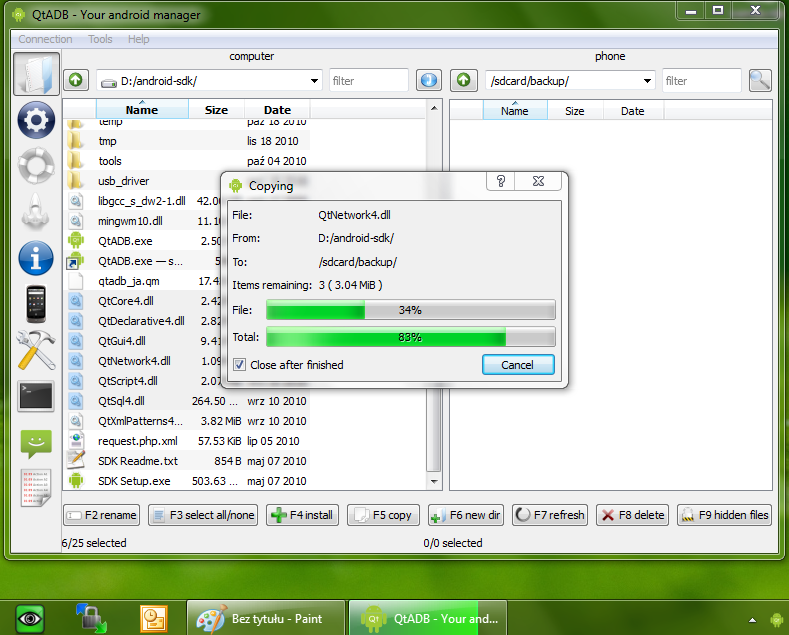Screen dimensions: 789x635
Task: Switch to Bez tytułu - Paint in the taskbar
Action: point(266,618)
